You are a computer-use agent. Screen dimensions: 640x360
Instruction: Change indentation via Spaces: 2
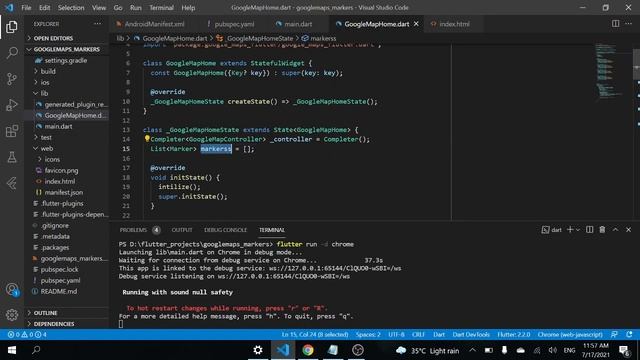[x=368, y=334]
